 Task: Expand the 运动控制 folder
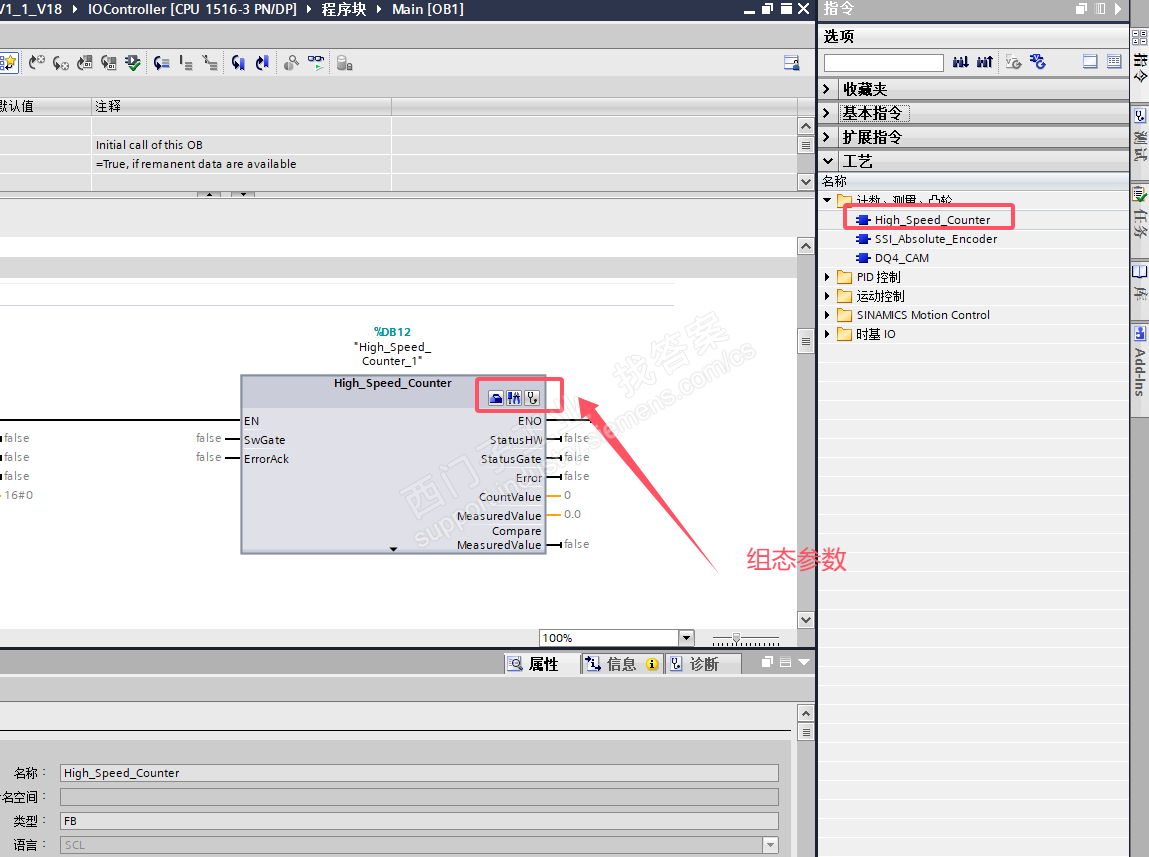(827, 296)
